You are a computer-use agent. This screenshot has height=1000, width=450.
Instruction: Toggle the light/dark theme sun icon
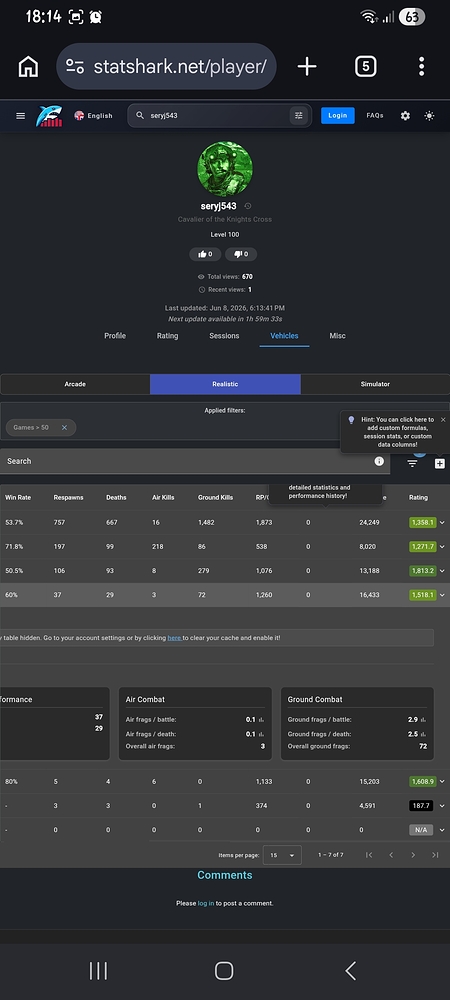[430, 115]
